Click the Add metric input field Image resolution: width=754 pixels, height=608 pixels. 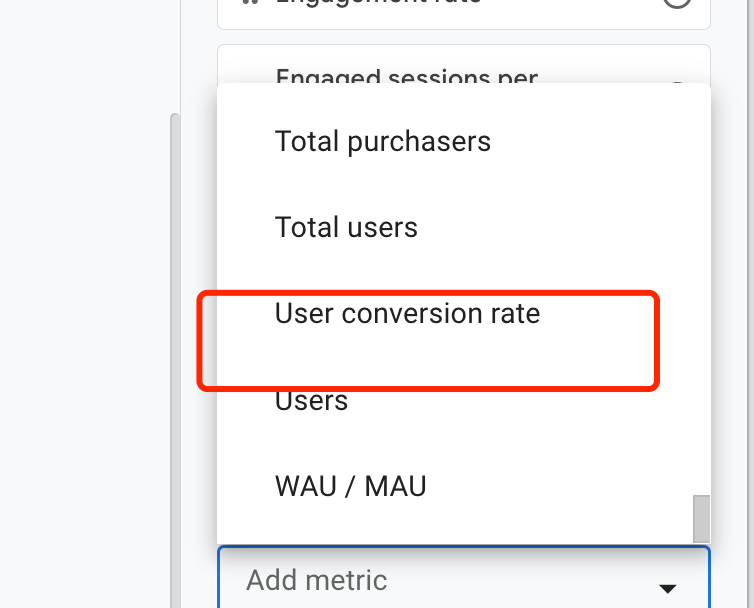tap(440, 580)
